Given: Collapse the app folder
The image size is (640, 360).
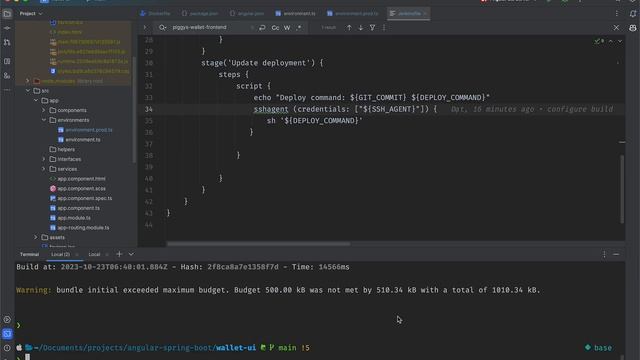Looking at the screenshot, I should click(36, 100).
